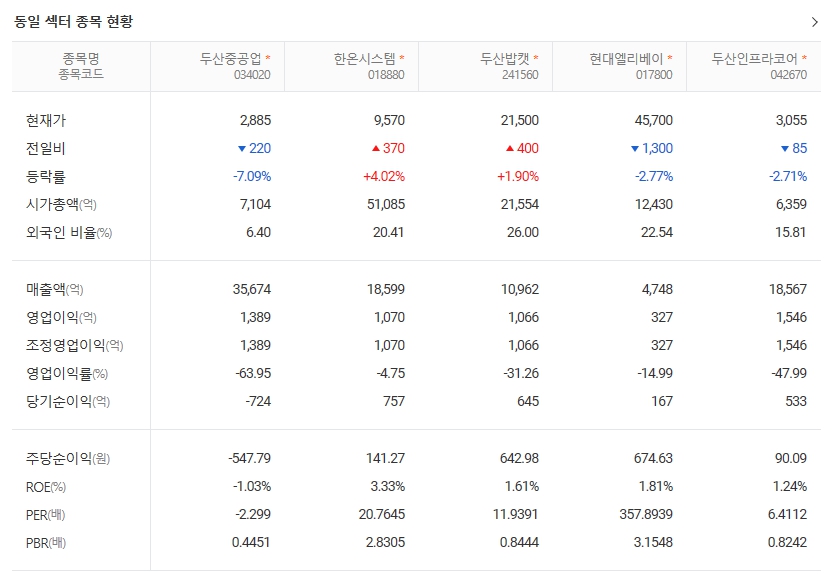The image size is (836, 580).
Task: Select fluctuation rate +4.02%
Action: point(384,176)
